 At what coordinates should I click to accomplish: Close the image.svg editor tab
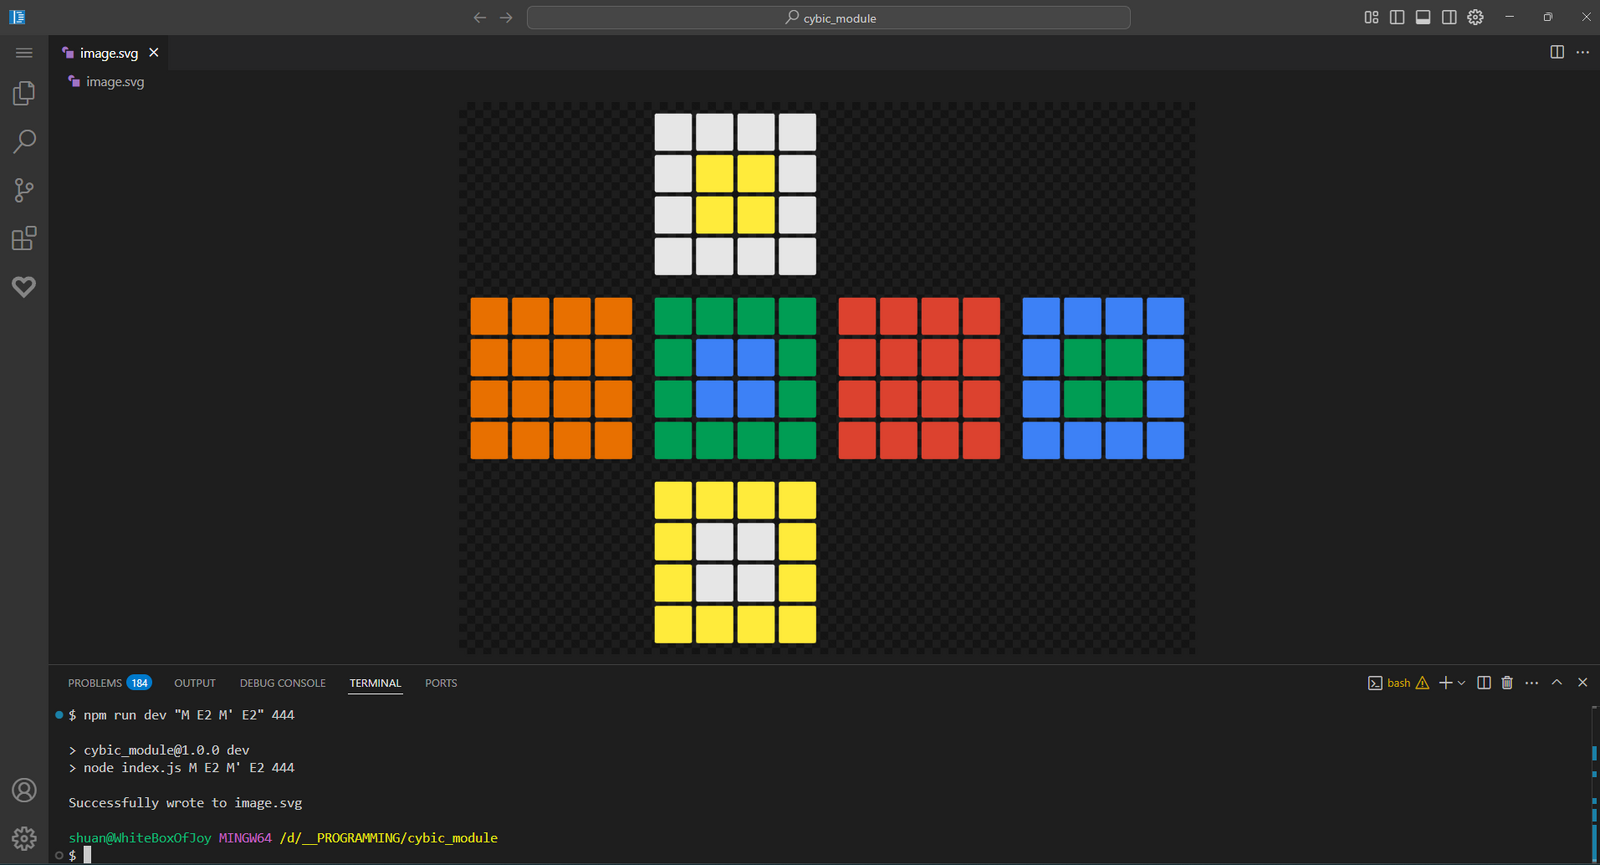click(x=153, y=52)
